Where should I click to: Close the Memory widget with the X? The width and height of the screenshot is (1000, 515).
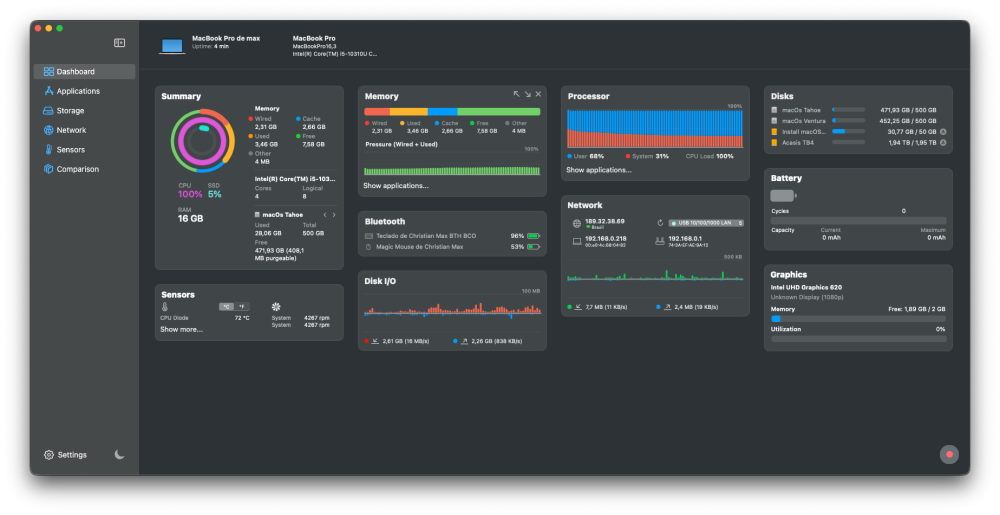[538, 94]
